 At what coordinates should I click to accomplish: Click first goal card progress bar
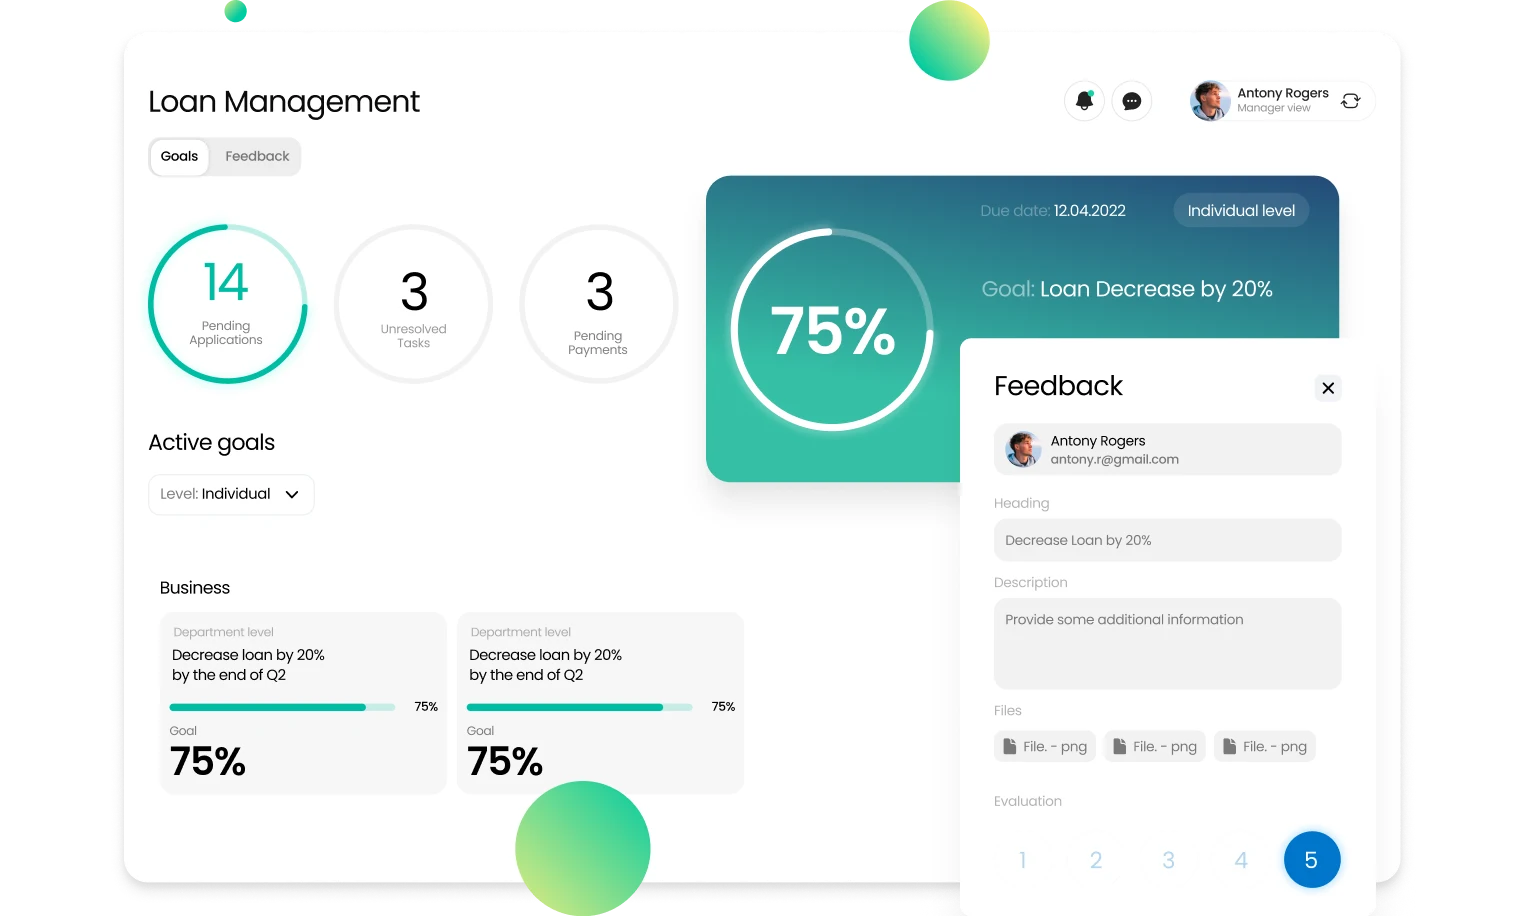click(x=282, y=707)
